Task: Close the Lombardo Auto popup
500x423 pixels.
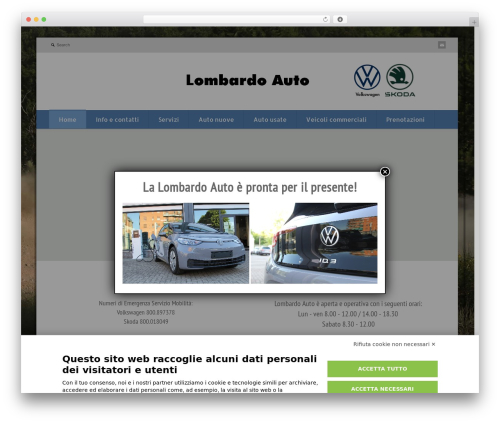Action: click(x=385, y=172)
